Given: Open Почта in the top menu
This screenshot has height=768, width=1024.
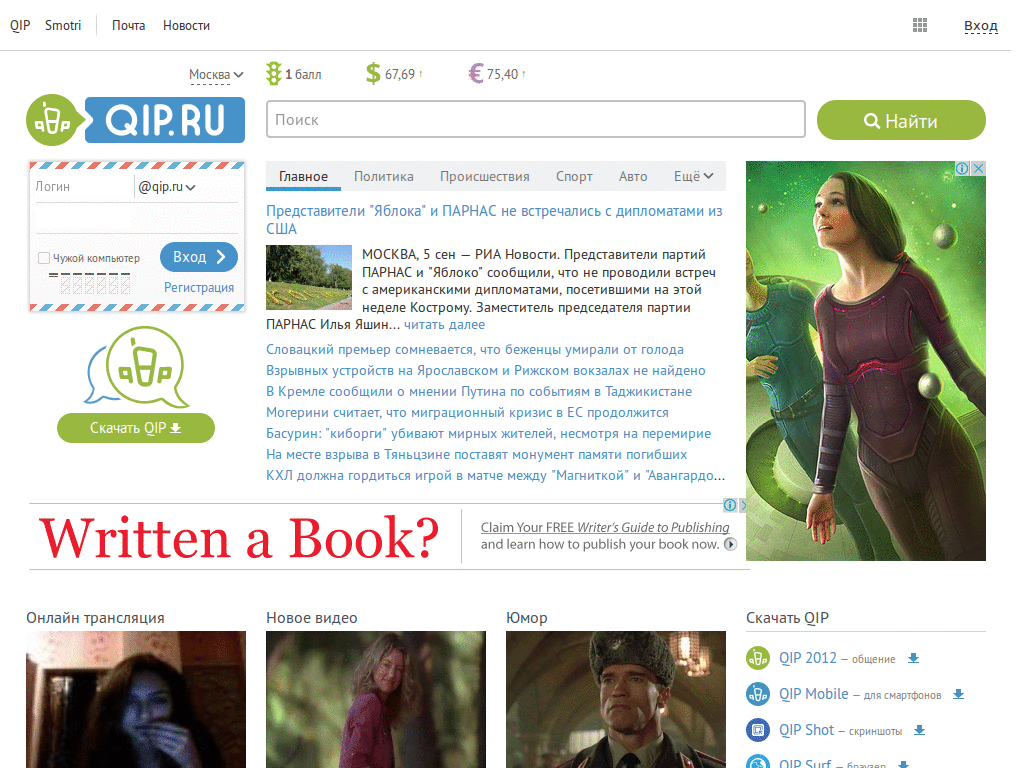Looking at the screenshot, I should (129, 25).
